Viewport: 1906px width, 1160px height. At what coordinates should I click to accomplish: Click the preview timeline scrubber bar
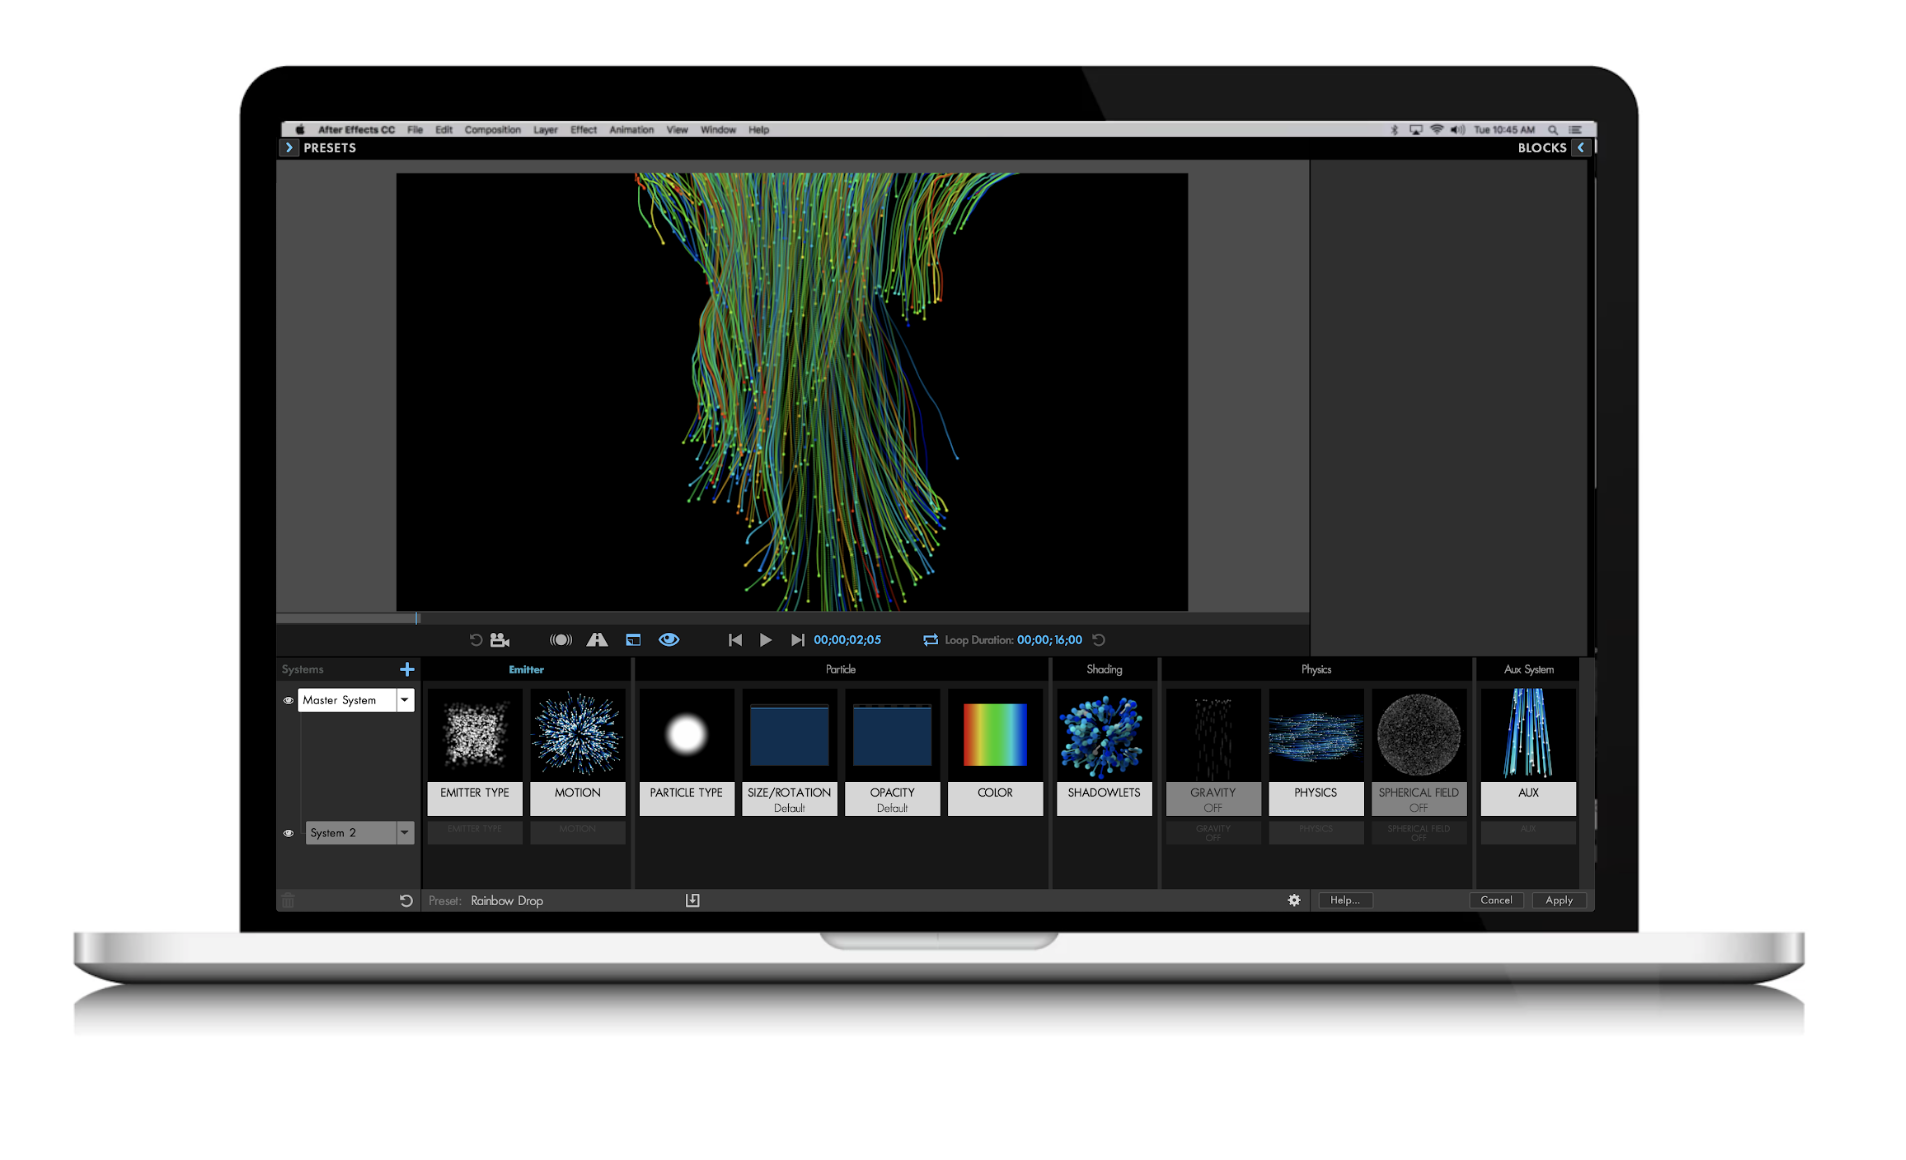(x=792, y=618)
